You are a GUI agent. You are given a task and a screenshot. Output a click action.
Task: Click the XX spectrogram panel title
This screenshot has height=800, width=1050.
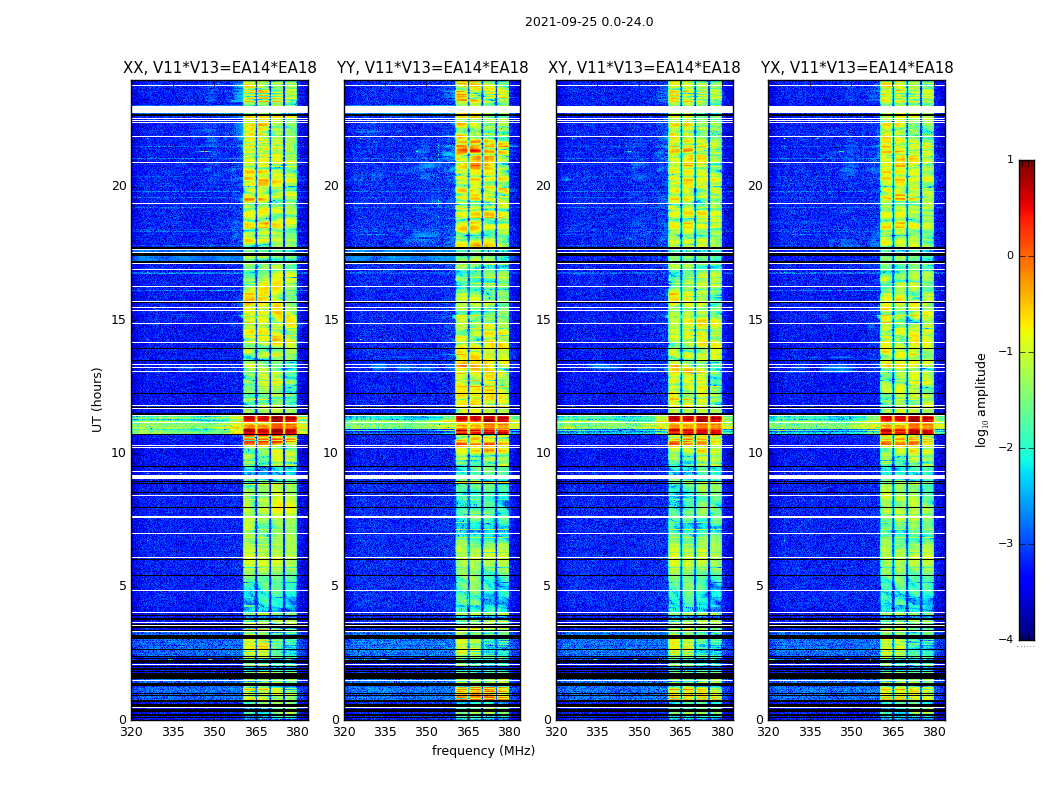click(220, 68)
